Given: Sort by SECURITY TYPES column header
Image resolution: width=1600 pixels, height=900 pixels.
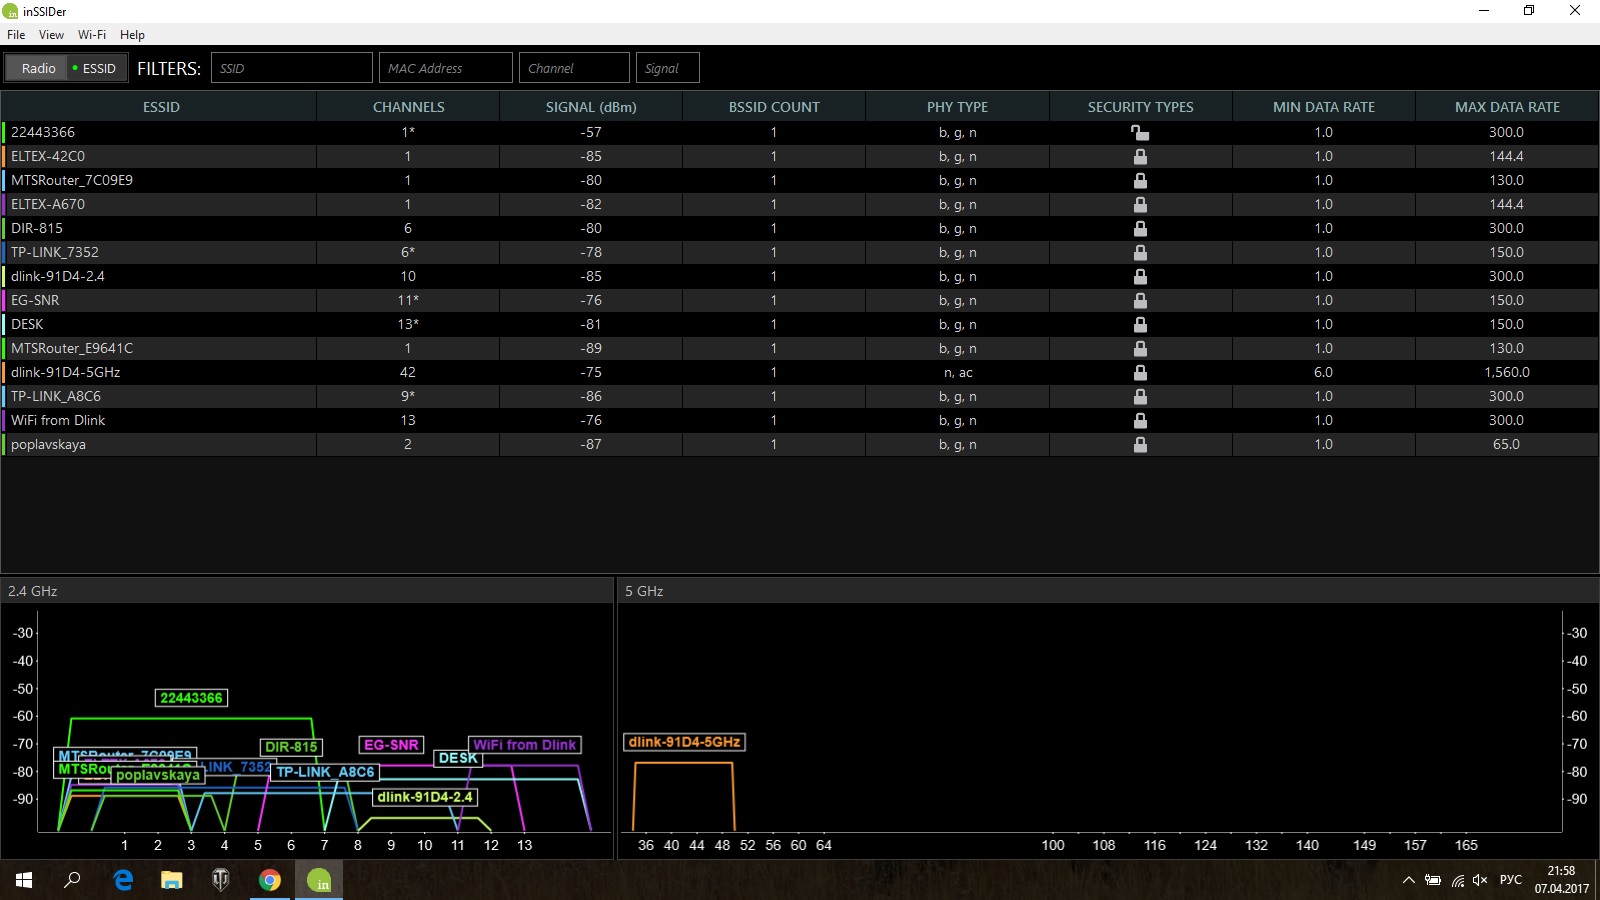Looking at the screenshot, I should click(x=1140, y=107).
